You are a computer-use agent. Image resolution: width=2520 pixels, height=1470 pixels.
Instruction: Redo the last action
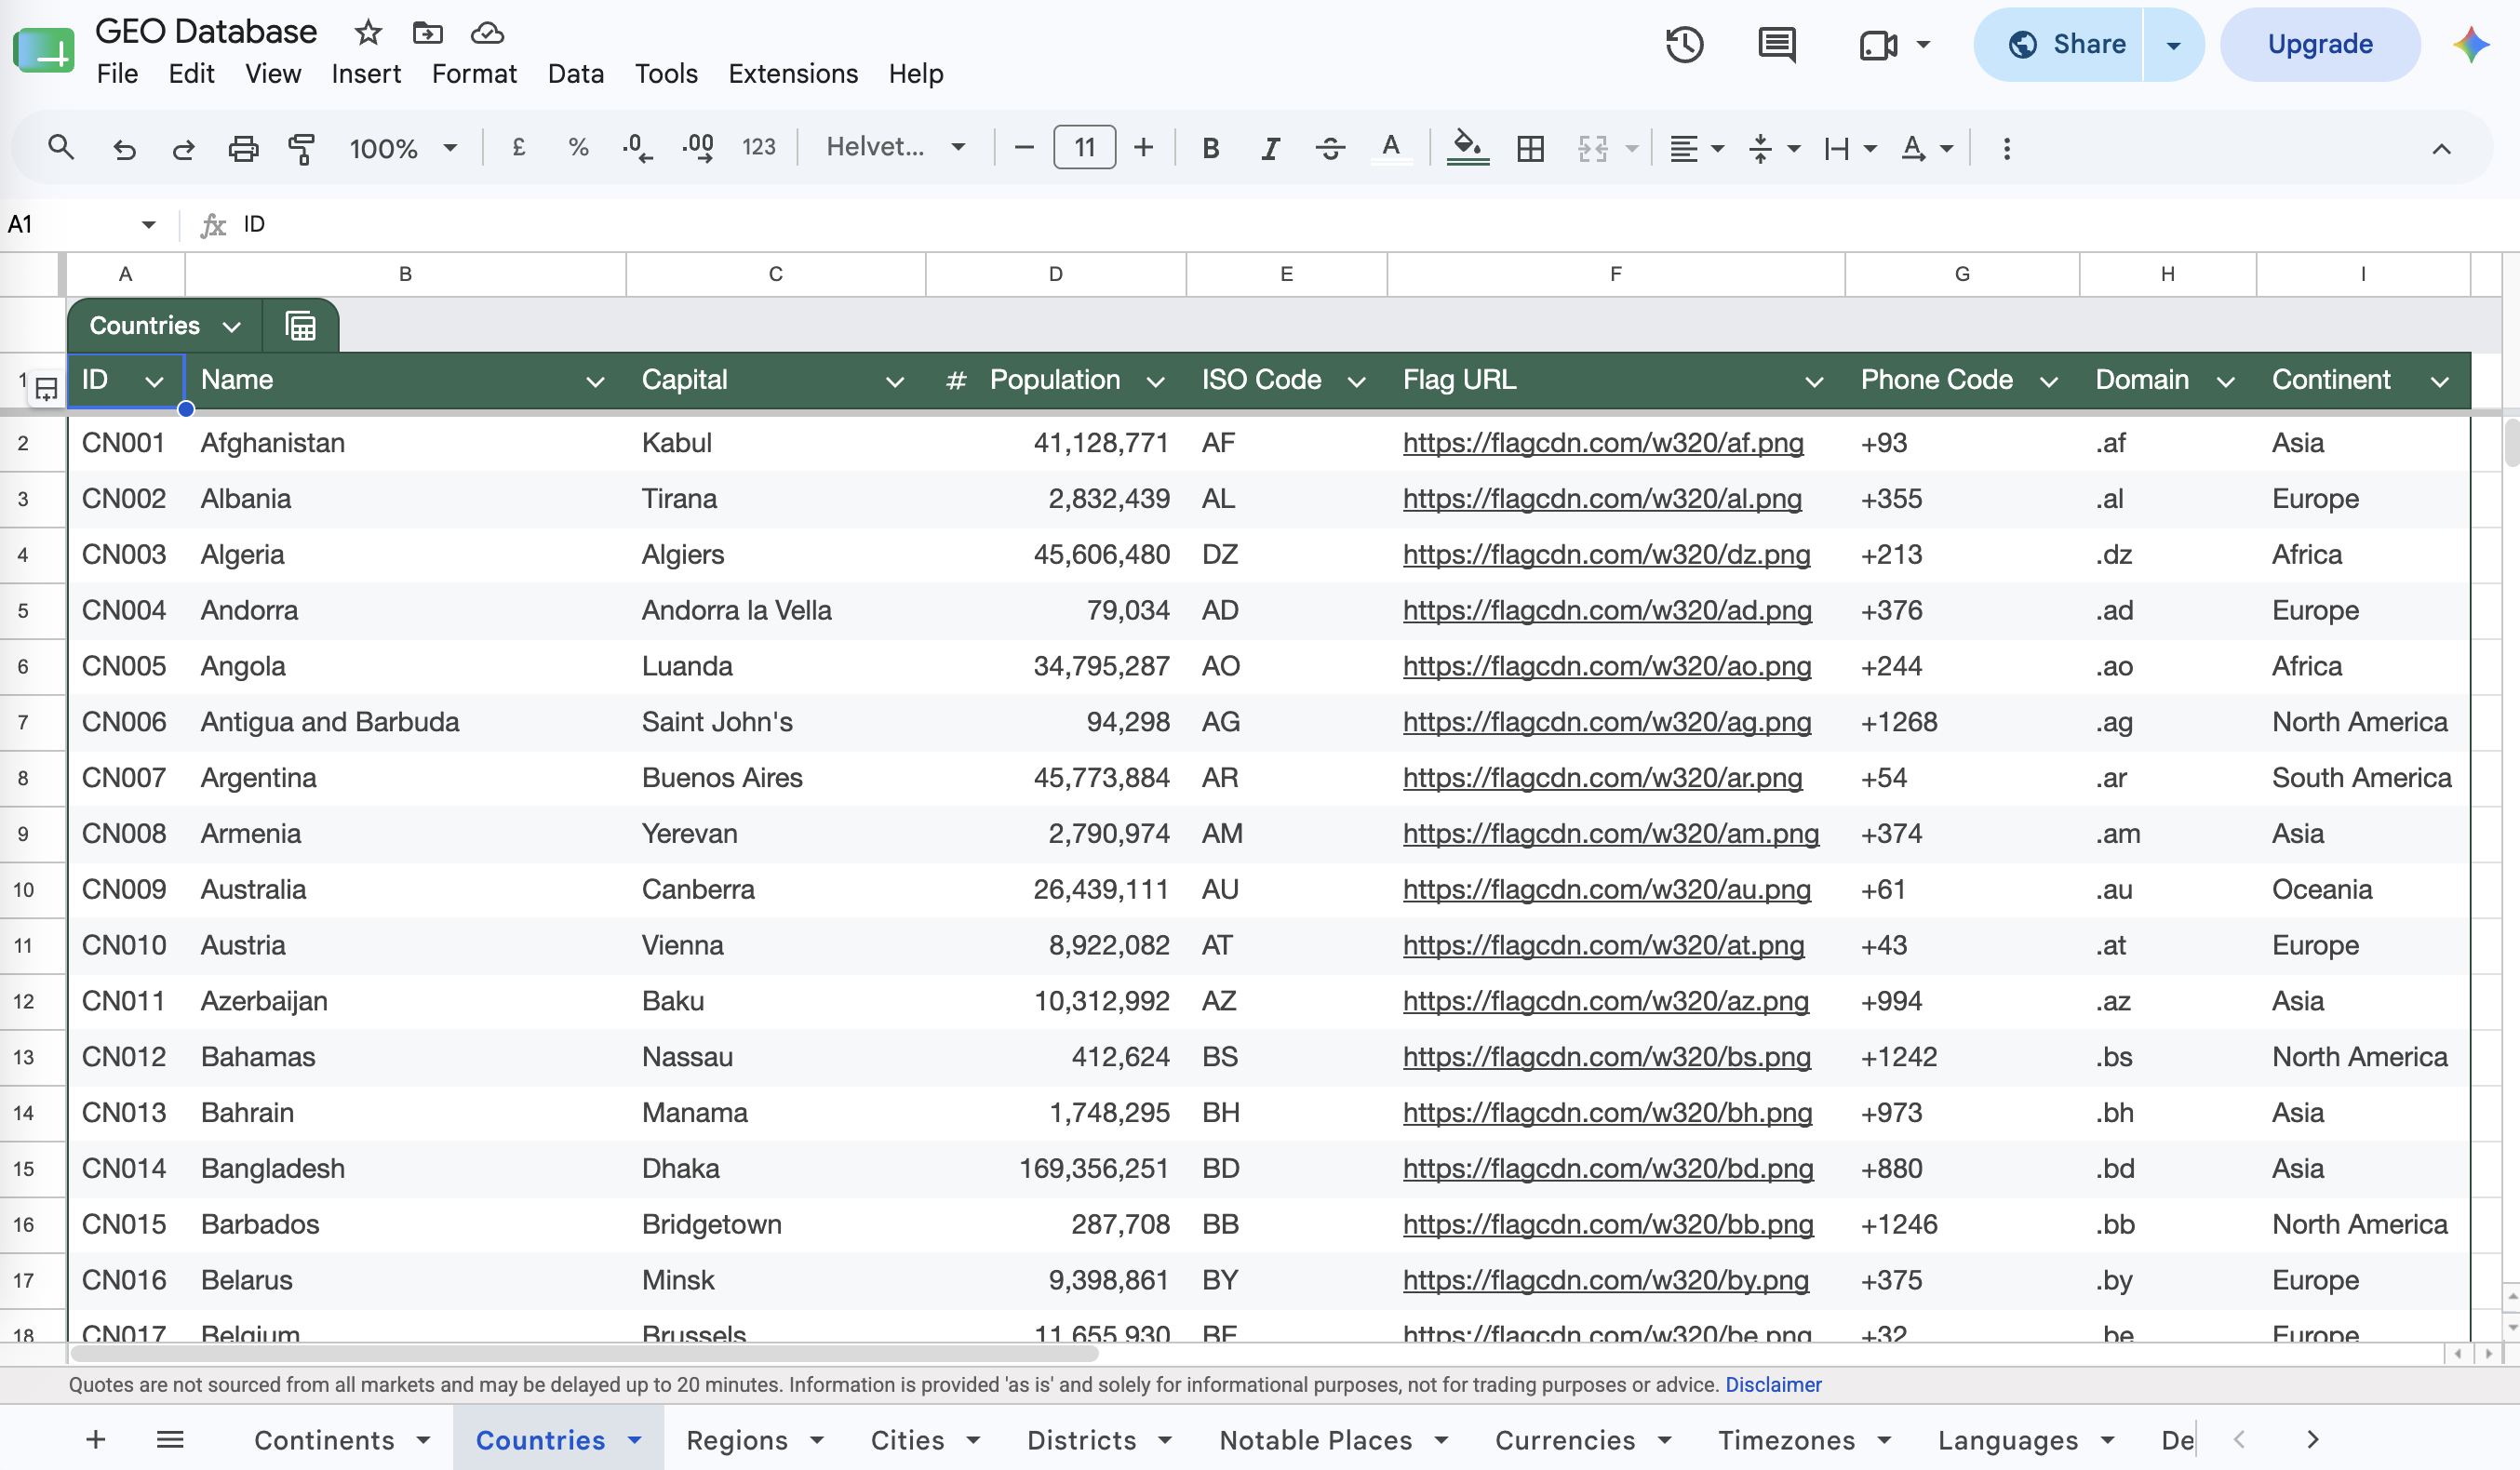tap(183, 148)
